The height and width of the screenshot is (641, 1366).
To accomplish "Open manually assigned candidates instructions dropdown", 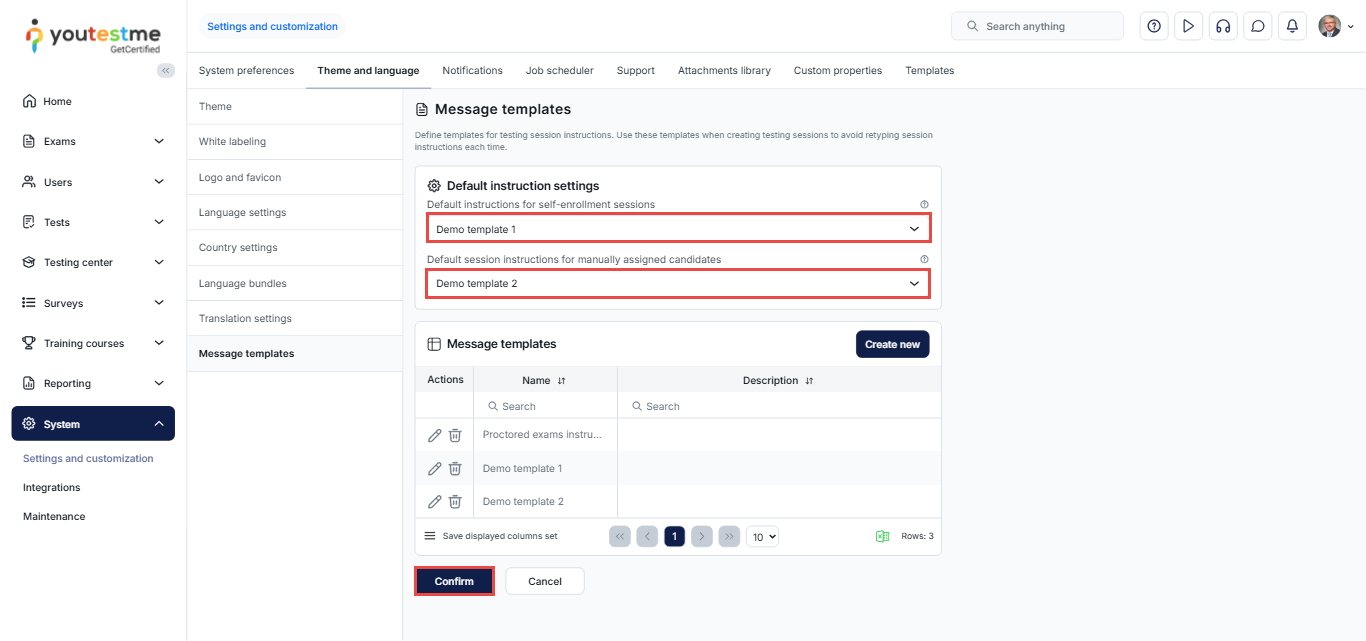I will point(678,283).
